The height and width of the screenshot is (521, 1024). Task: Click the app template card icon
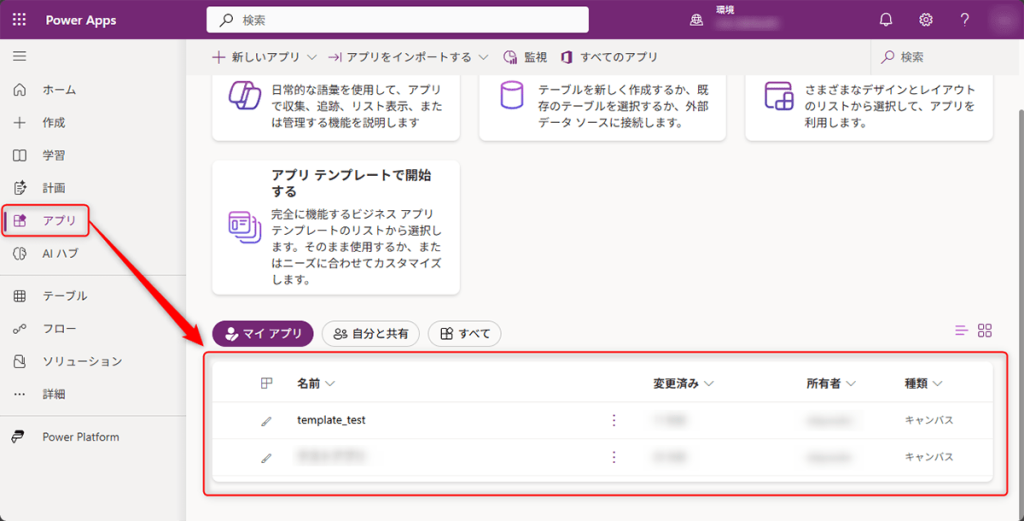244,228
